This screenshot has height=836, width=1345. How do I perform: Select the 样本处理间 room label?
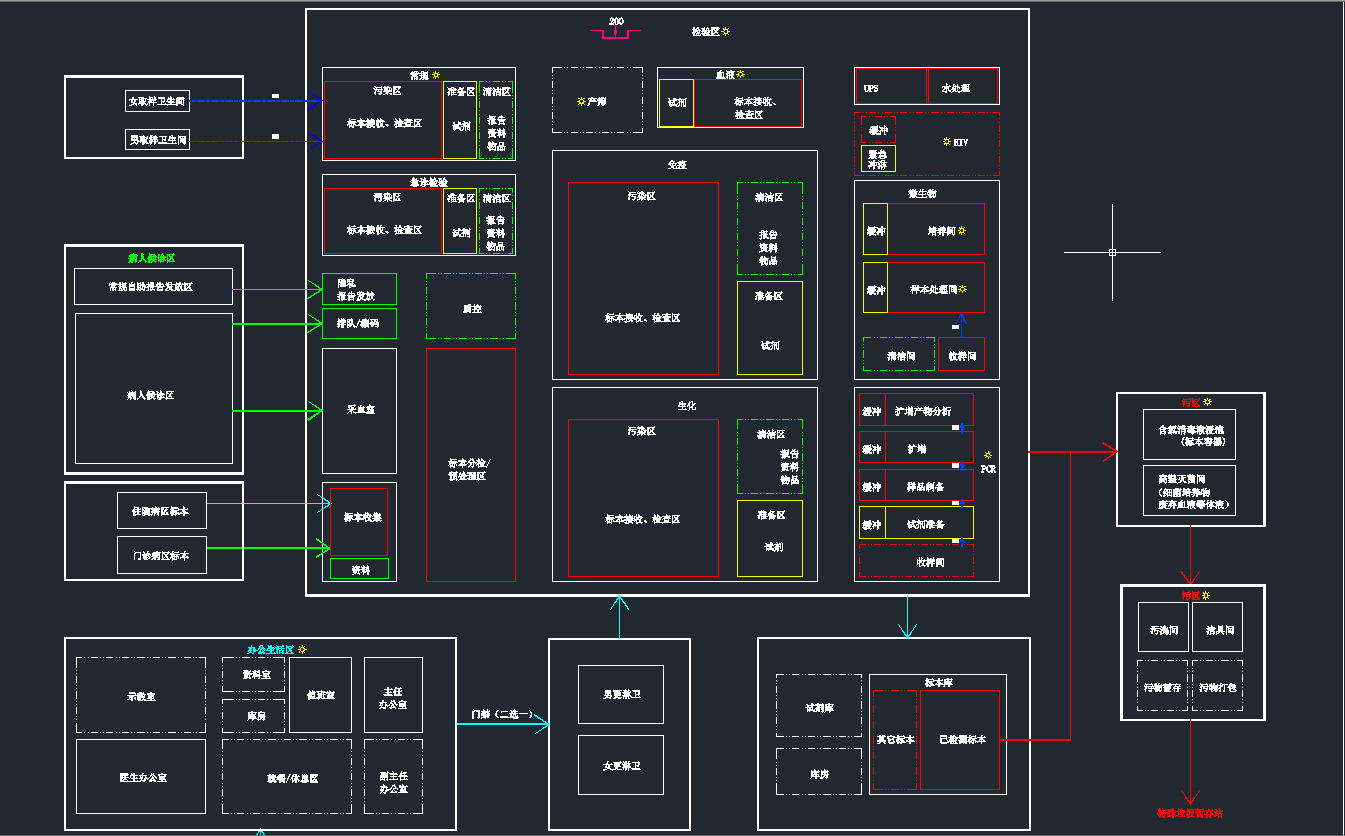tap(932, 290)
